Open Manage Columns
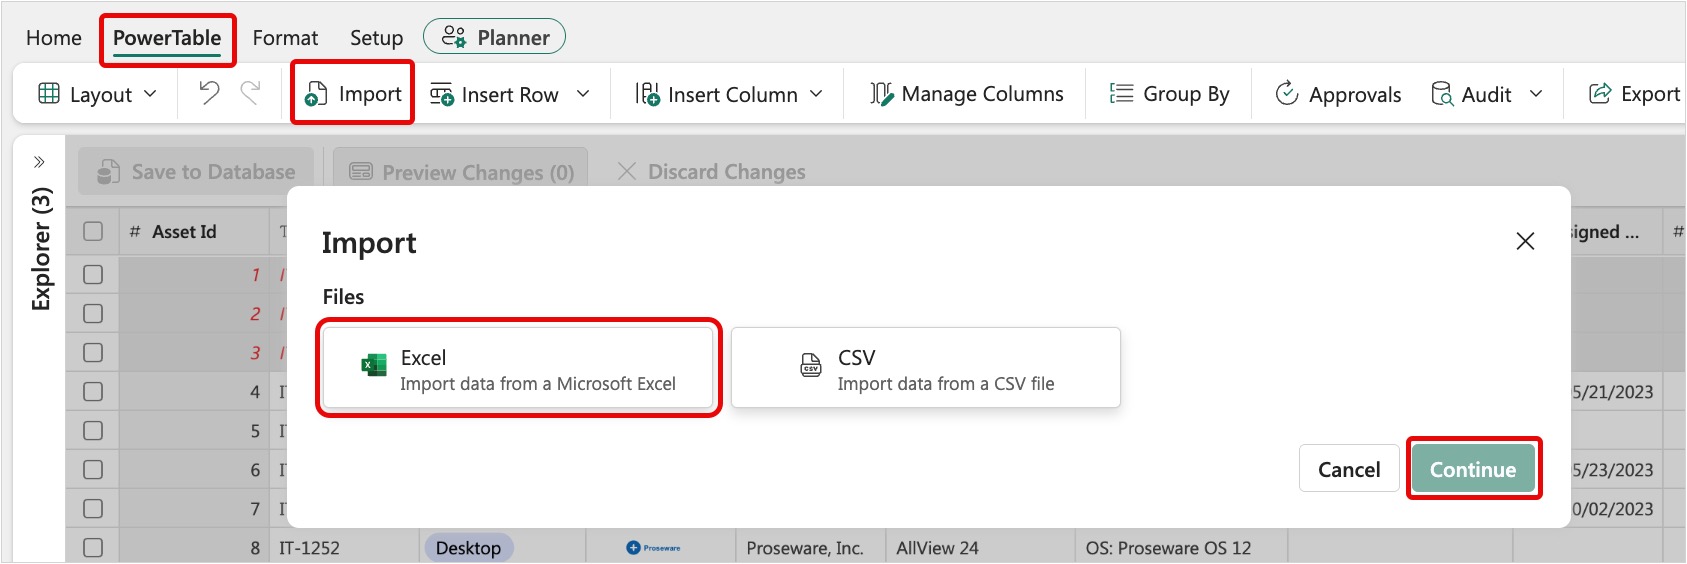This screenshot has height=564, width=1687. 966,94
